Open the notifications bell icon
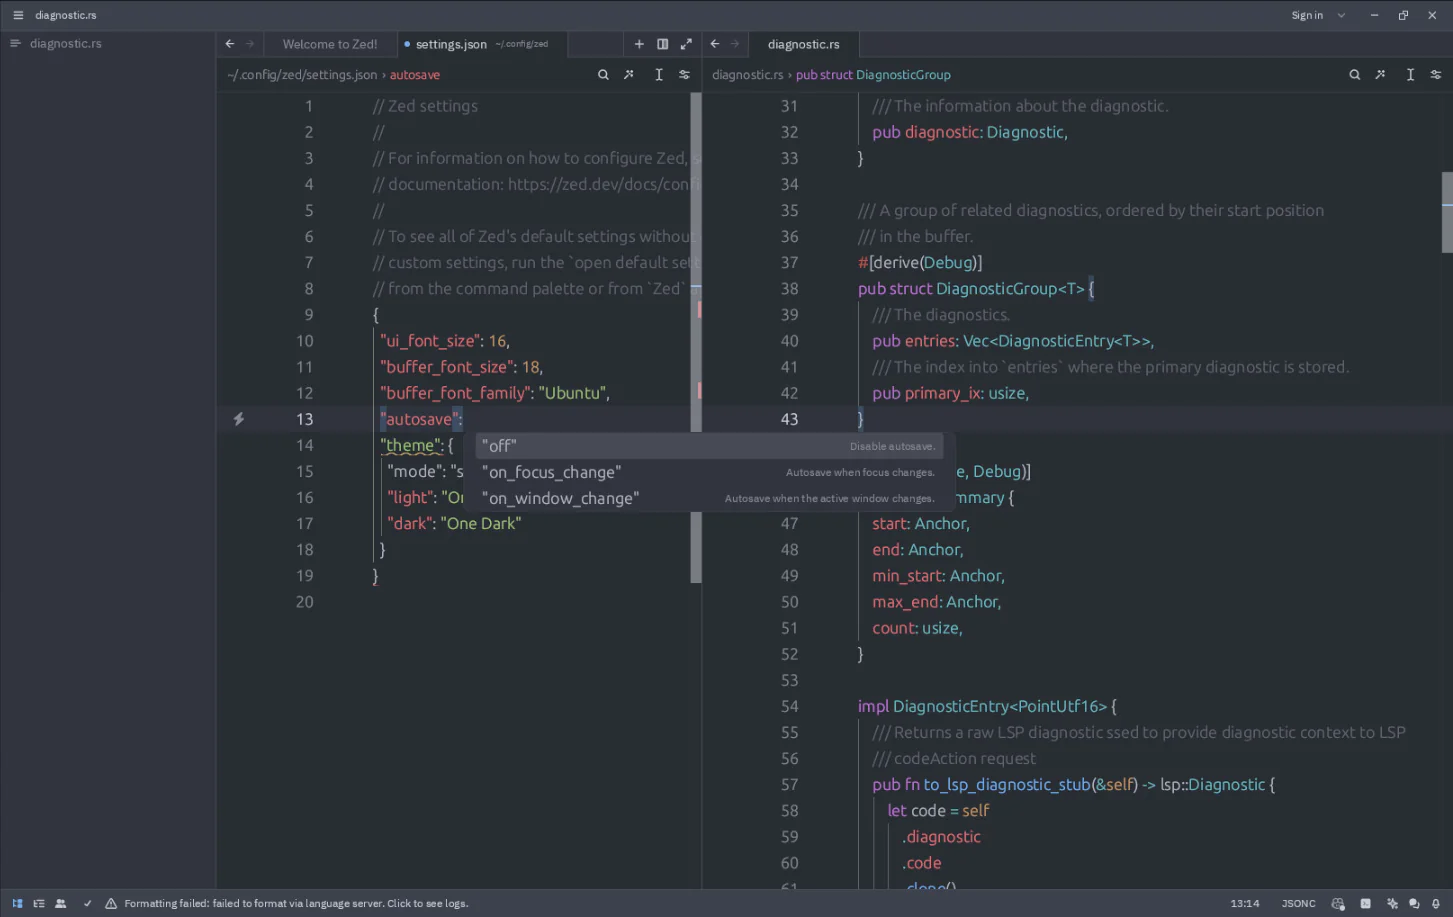 click(1436, 903)
